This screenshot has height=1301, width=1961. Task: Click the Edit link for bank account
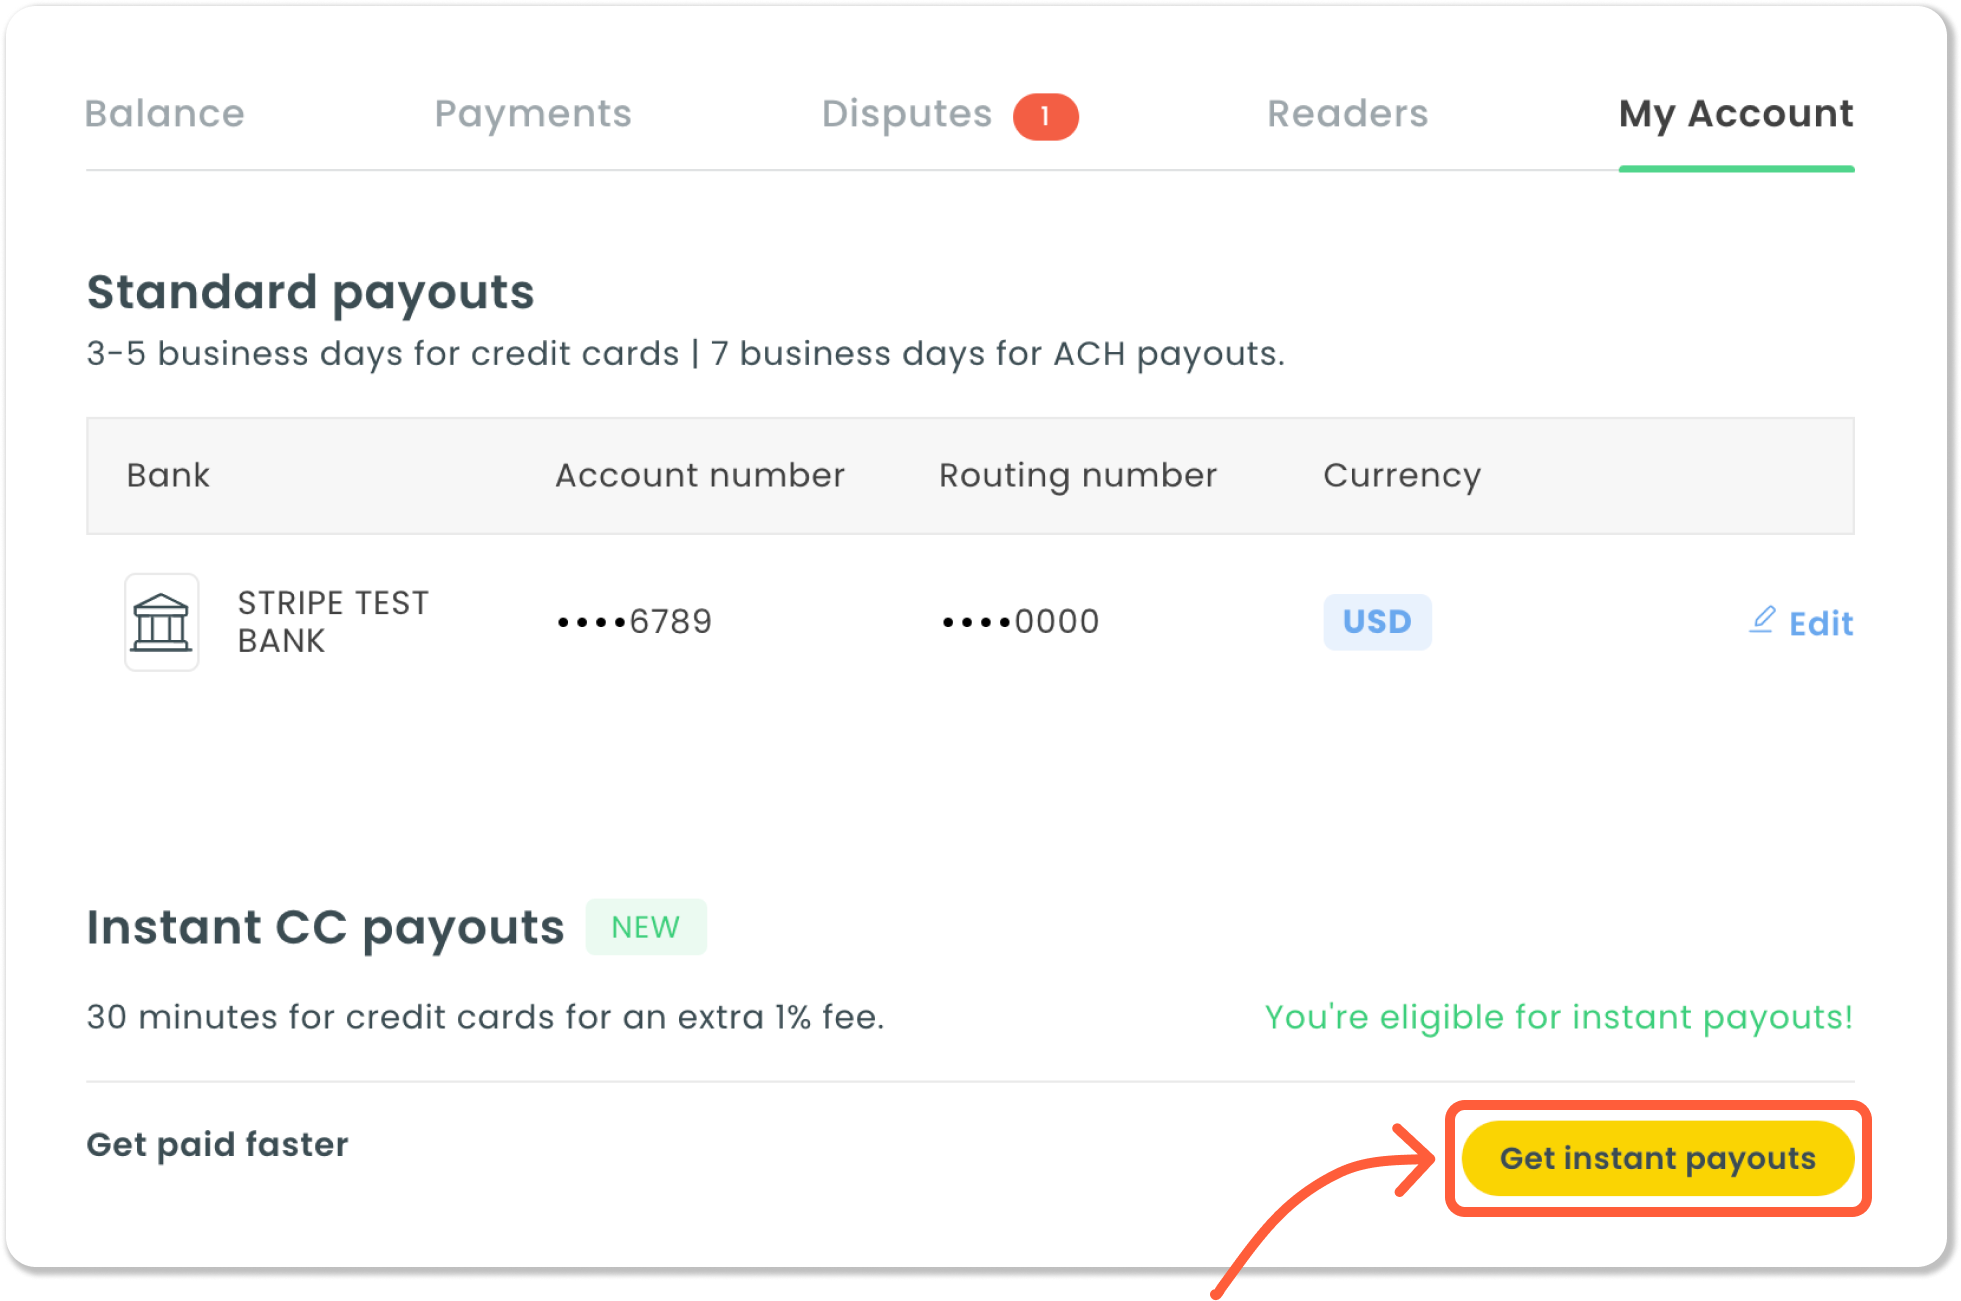[1801, 623]
